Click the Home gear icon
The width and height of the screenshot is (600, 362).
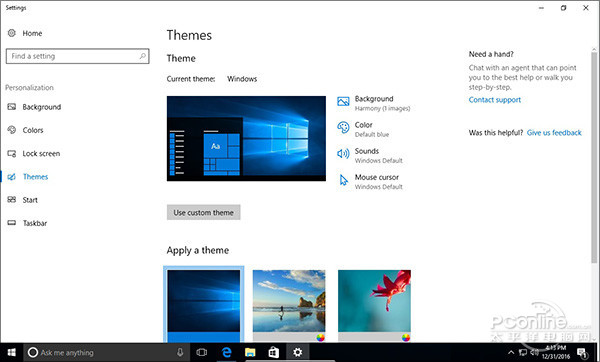12,33
